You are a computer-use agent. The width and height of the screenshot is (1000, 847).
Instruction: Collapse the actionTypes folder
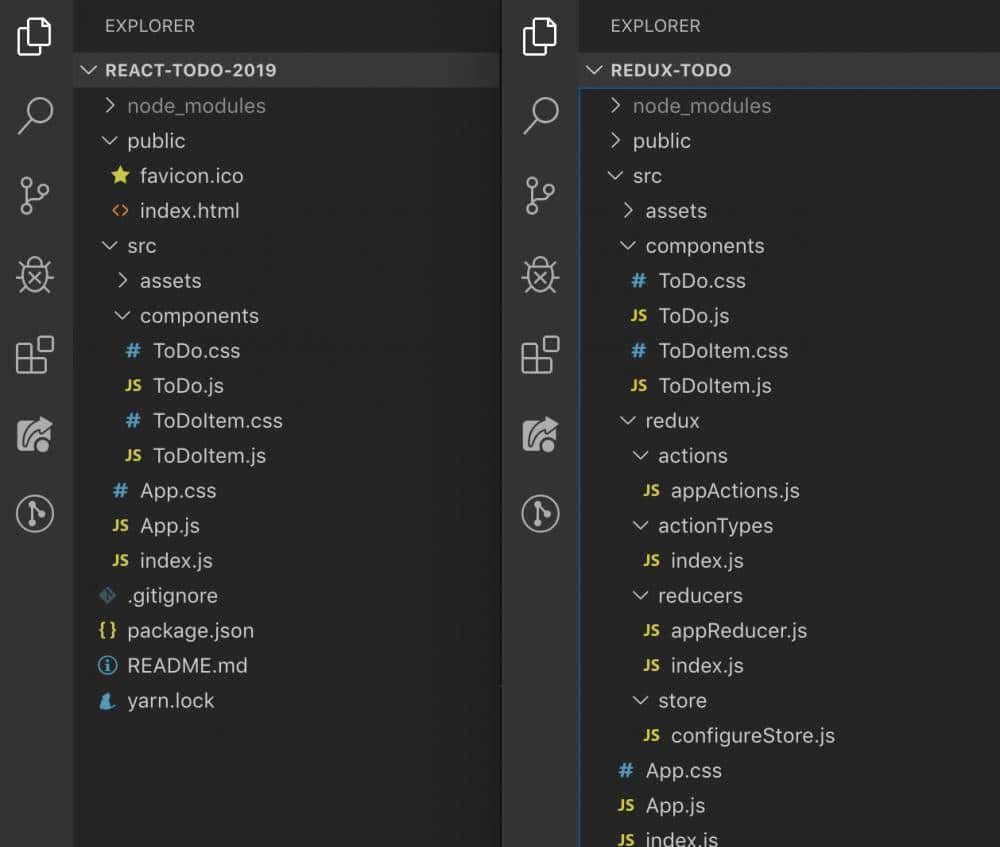coord(714,526)
